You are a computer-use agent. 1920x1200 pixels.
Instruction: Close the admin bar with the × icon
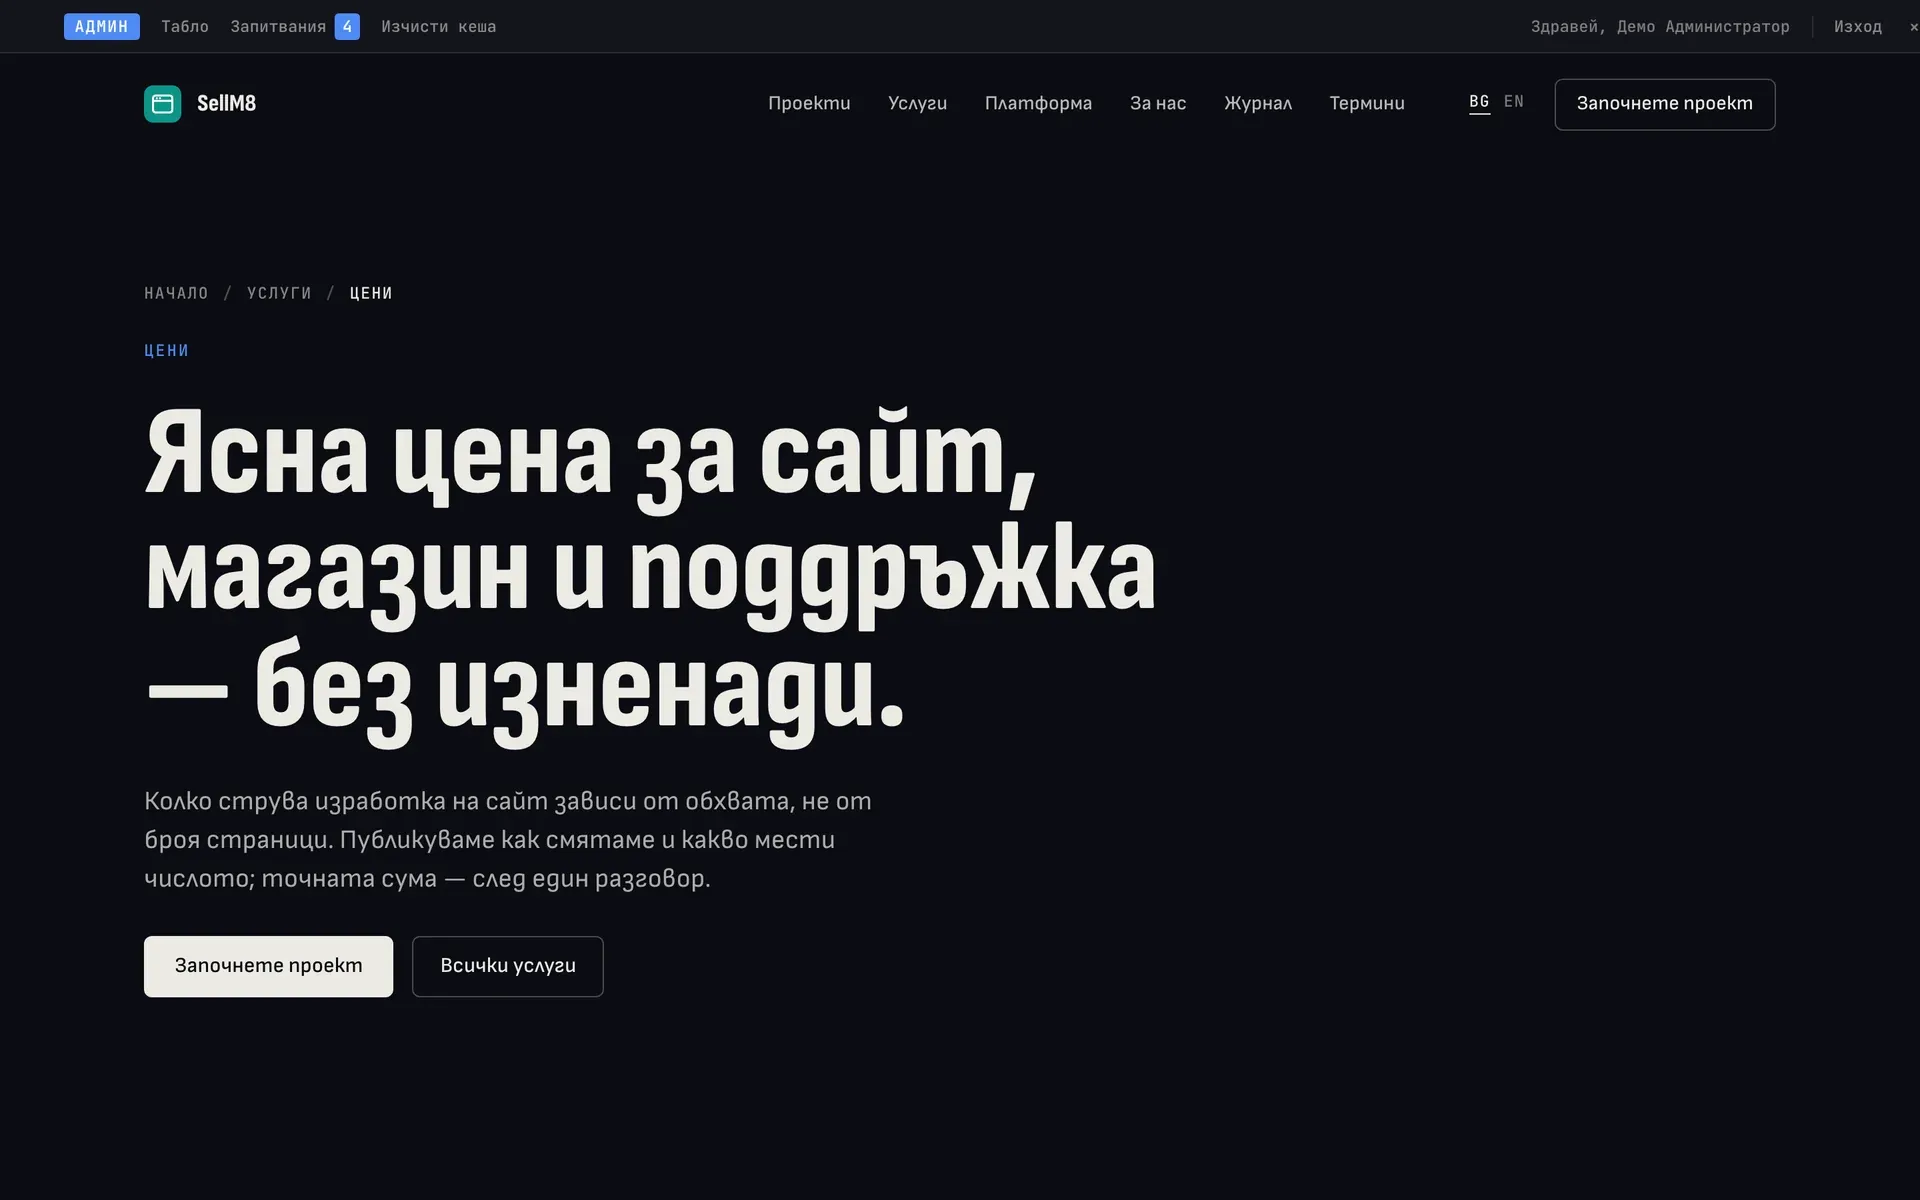click(1913, 27)
